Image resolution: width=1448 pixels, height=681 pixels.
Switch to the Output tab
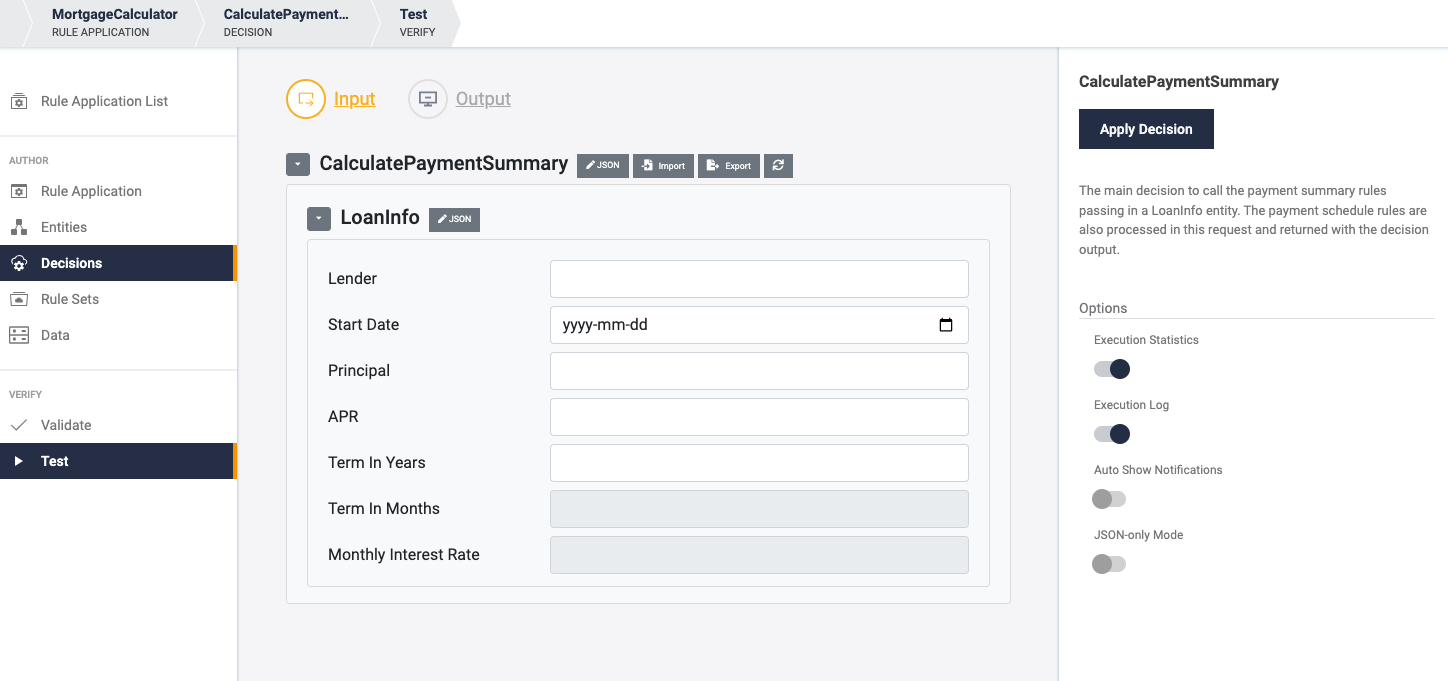[483, 99]
